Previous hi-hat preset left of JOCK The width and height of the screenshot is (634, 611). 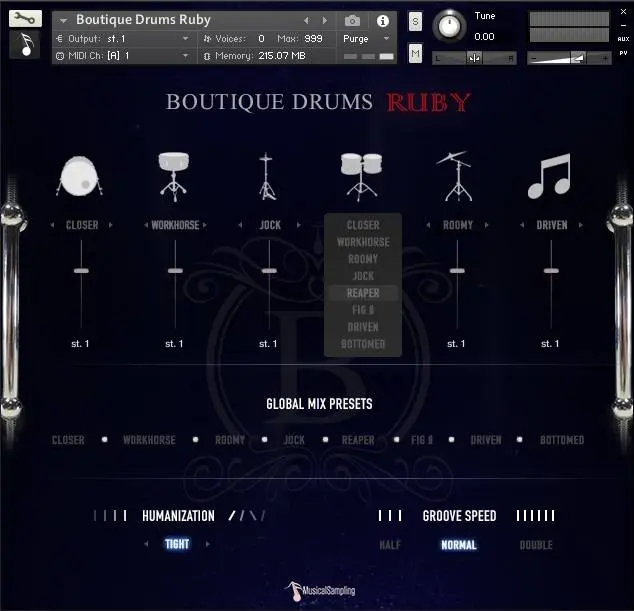240,225
